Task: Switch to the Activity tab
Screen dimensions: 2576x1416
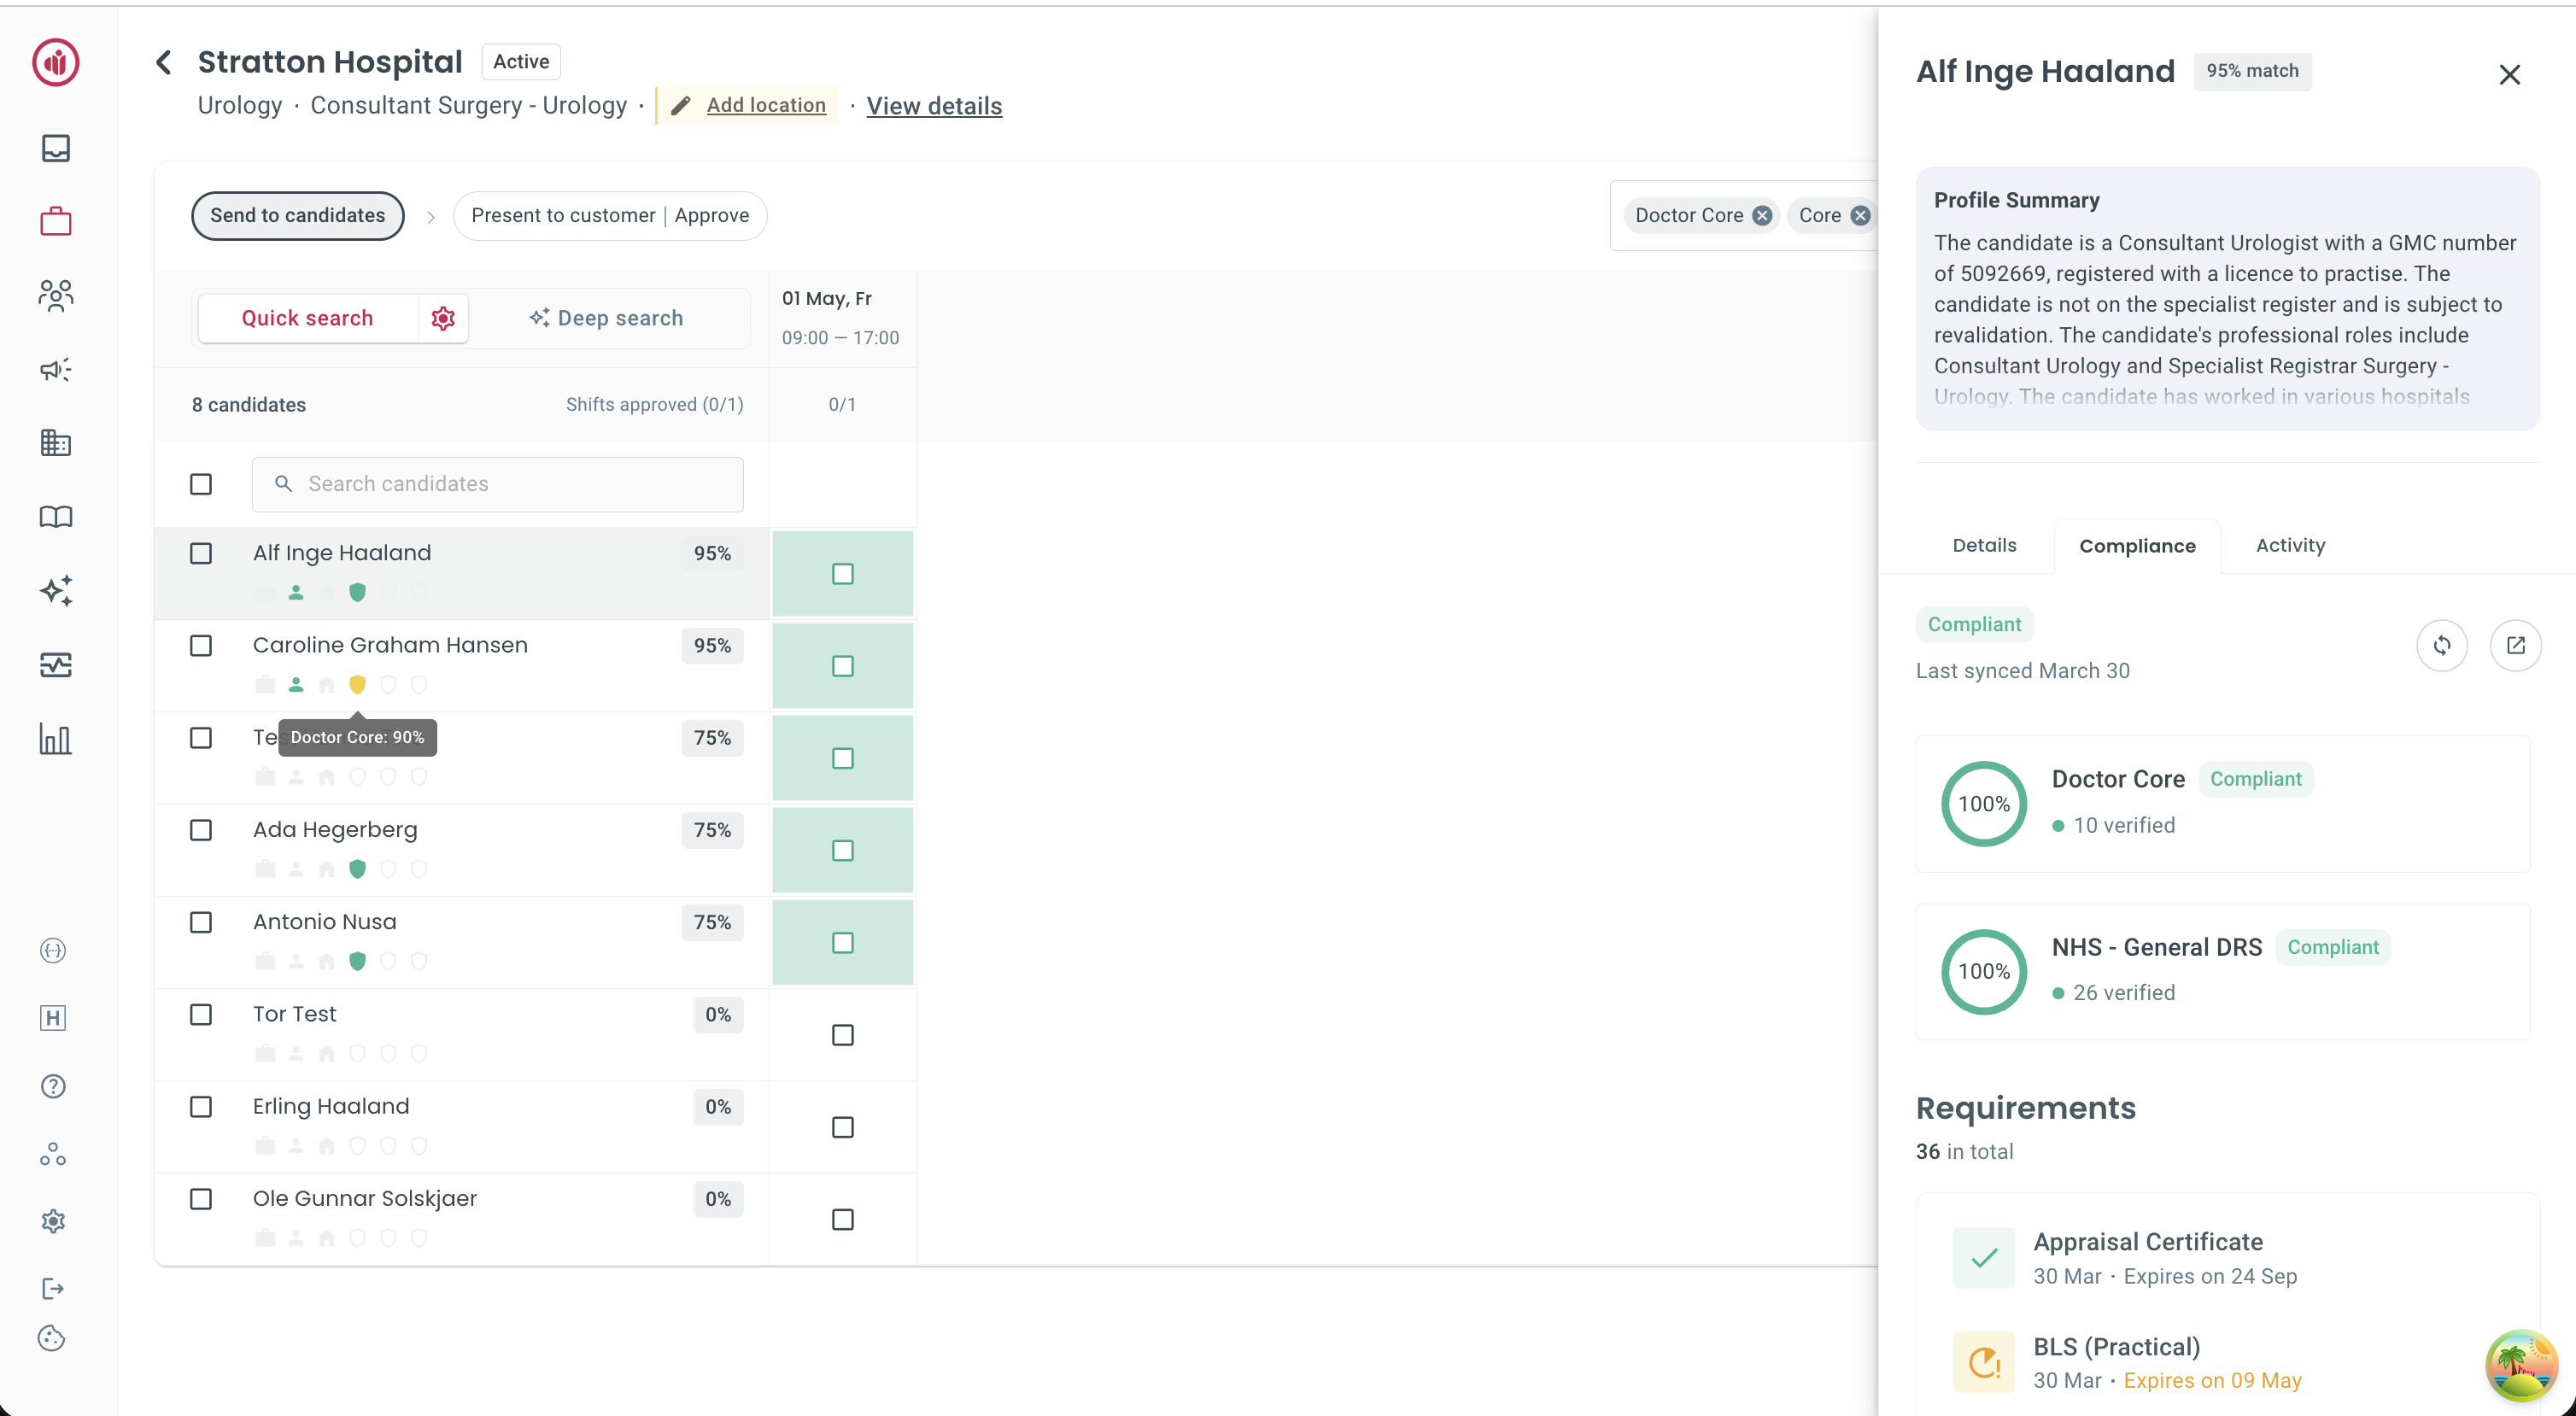Action: (x=2289, y=545)
